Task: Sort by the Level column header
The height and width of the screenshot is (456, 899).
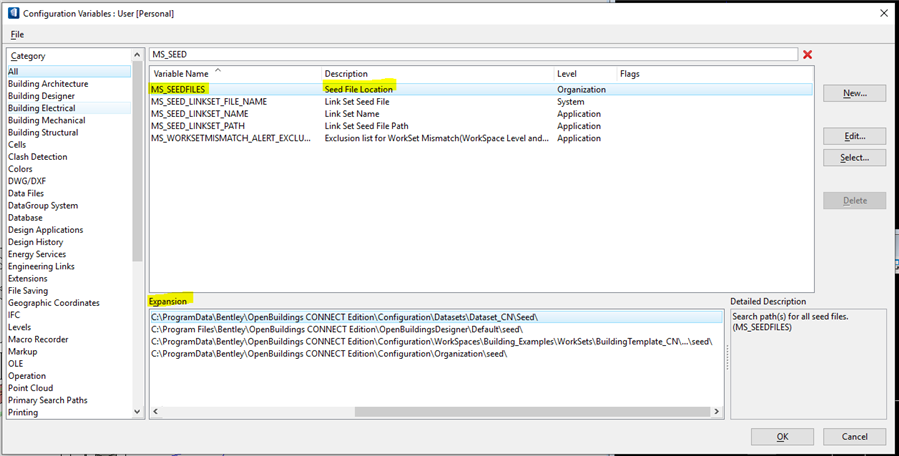Action: tap(585, 73)
